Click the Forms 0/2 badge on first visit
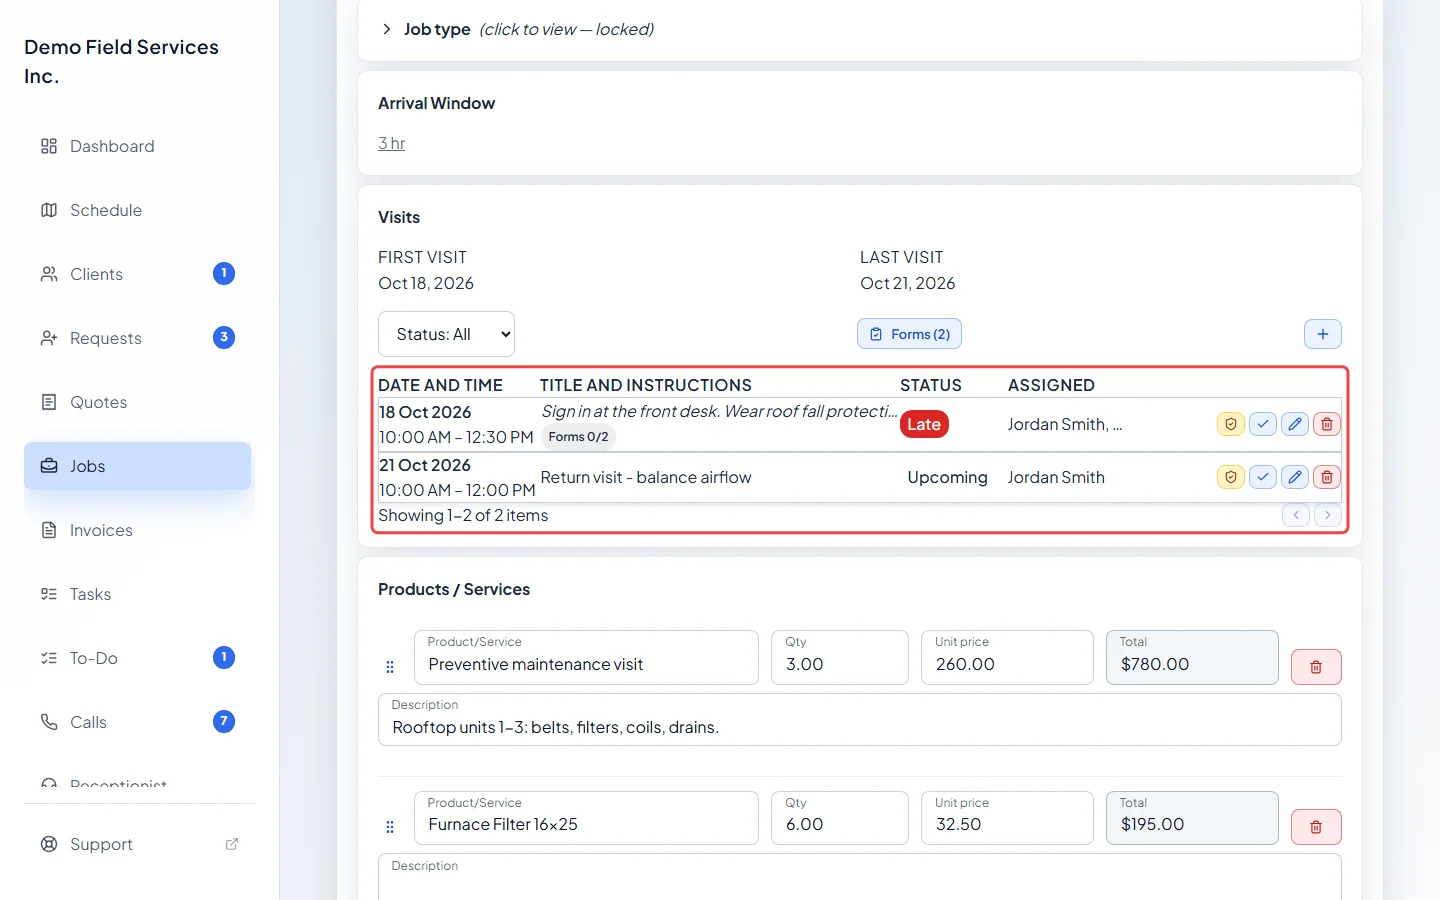 tap(578, 437)
